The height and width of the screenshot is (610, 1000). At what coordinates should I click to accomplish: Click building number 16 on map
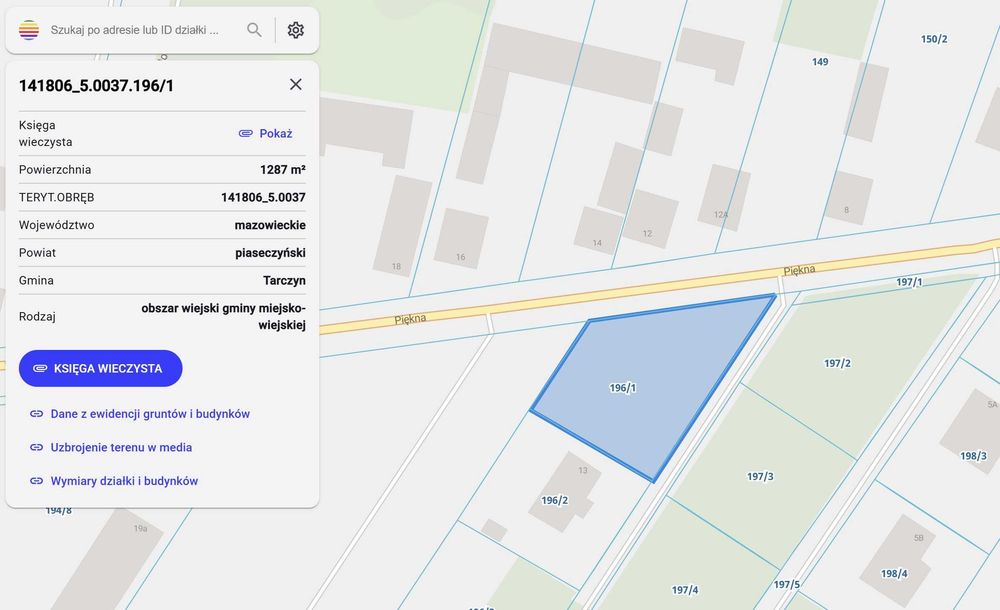[x=460, y=257]
